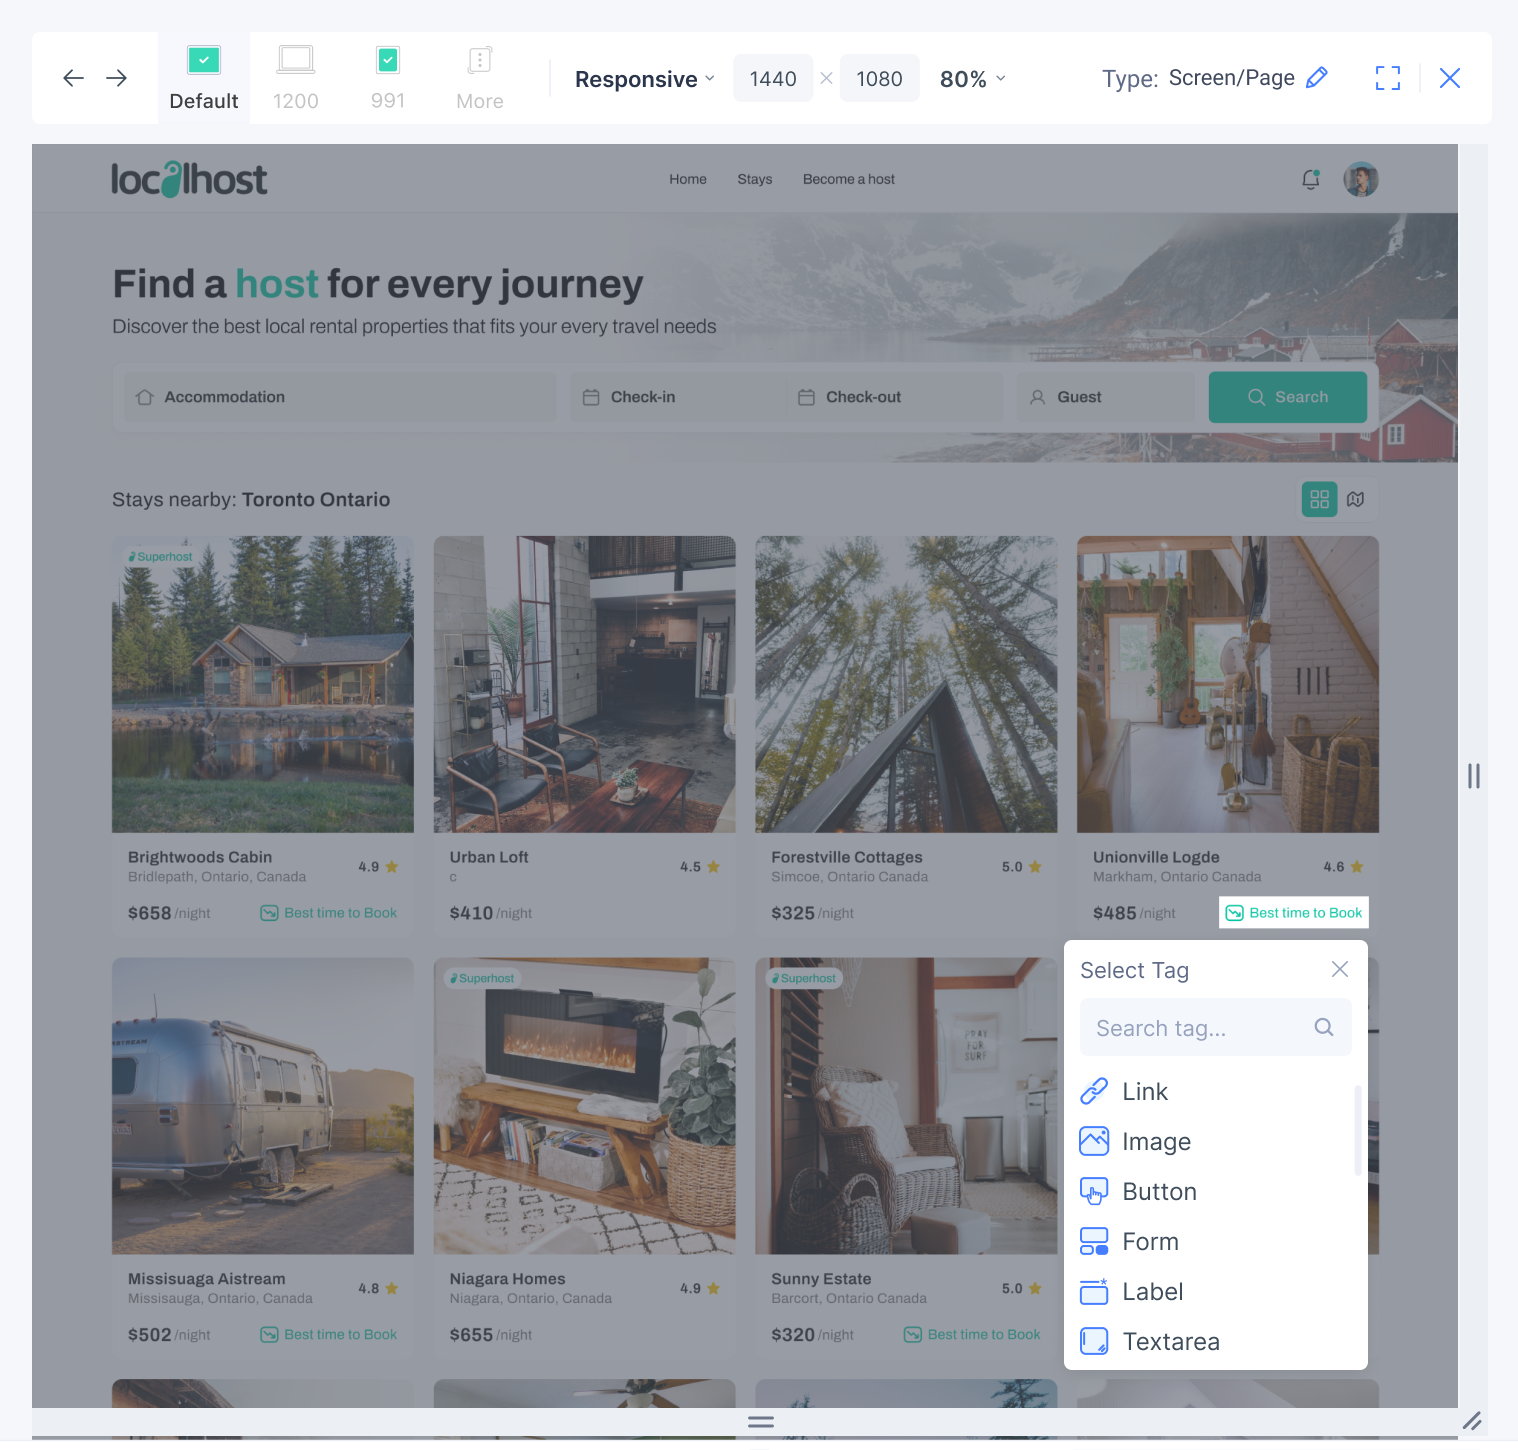Choose the Textarea tag option

click(1170, 1341)
